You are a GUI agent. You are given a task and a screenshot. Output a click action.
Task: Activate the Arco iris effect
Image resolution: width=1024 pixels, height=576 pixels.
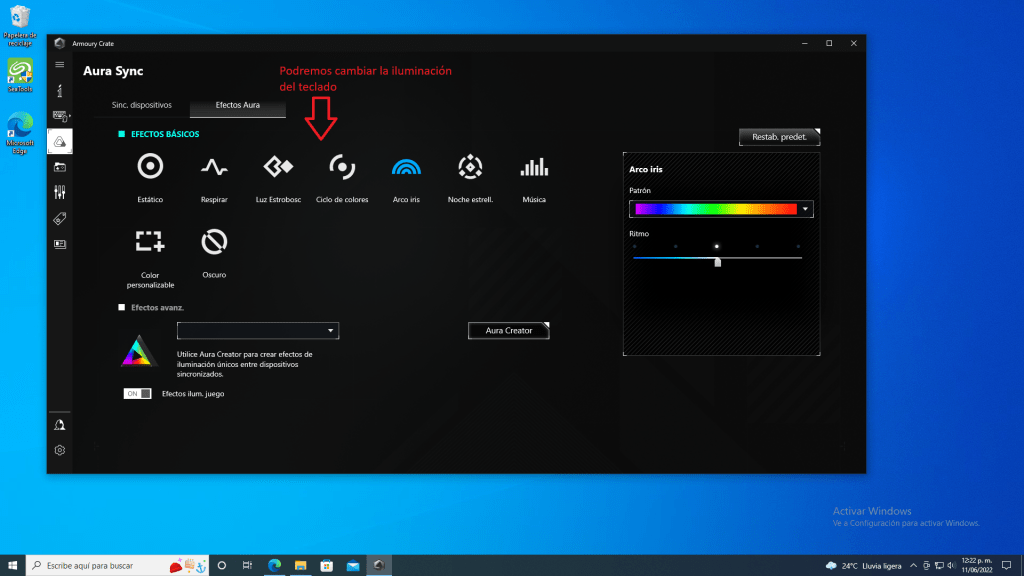point(406,167)
